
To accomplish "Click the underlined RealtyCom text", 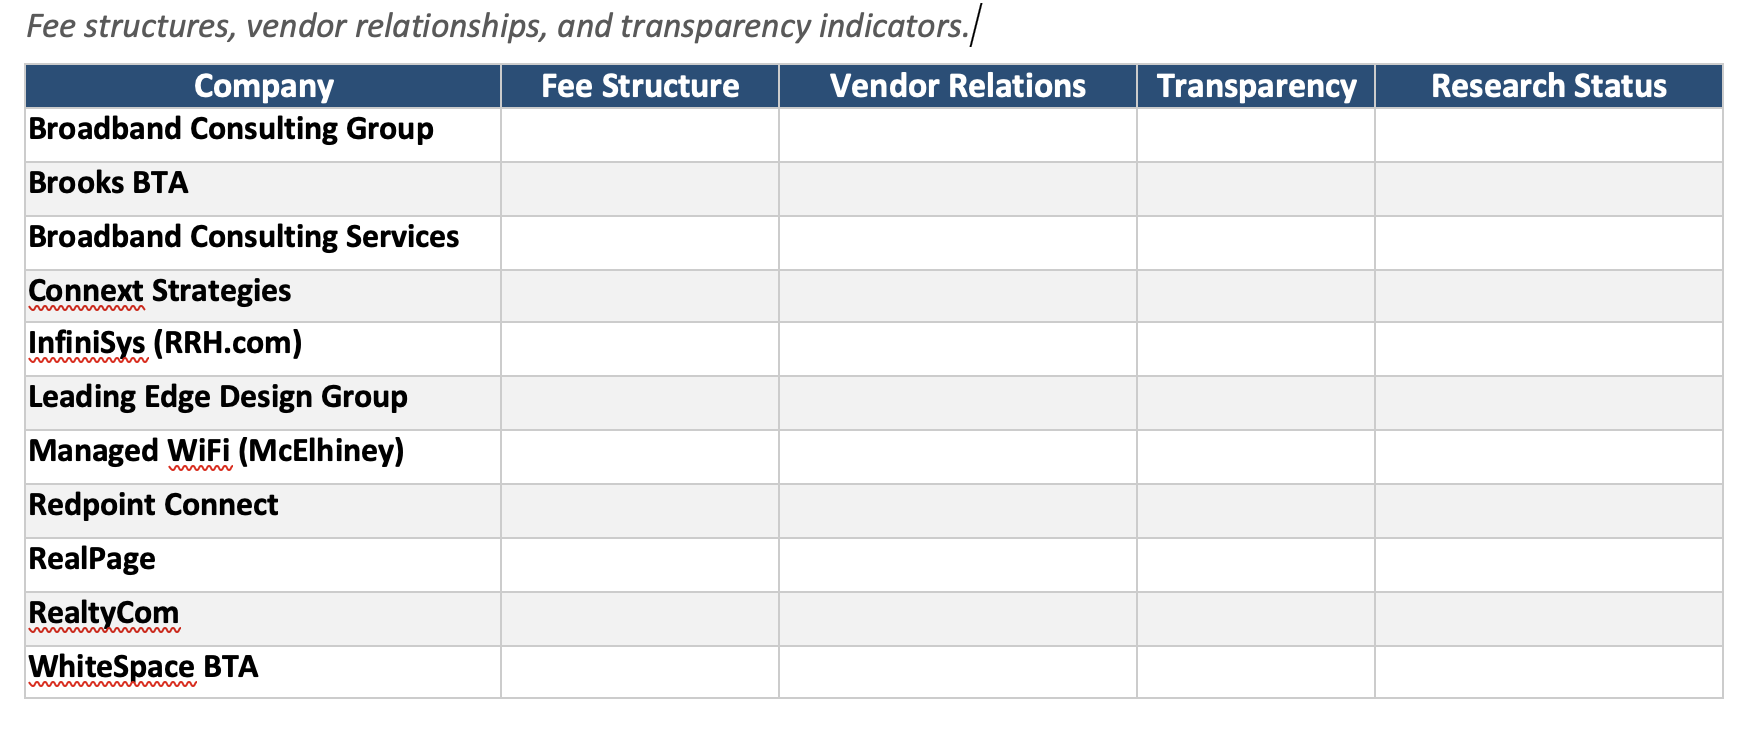I will (x=104, y=613).
